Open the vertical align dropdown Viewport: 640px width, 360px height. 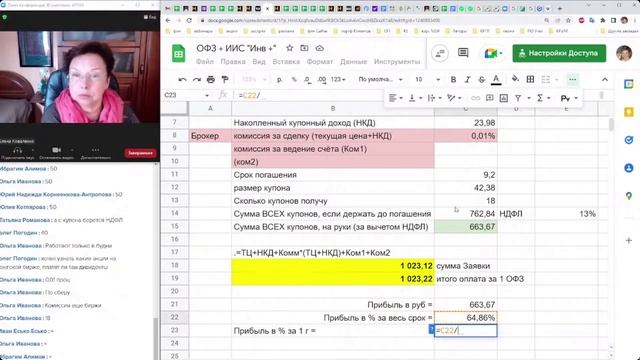click(x=415, y=98)
